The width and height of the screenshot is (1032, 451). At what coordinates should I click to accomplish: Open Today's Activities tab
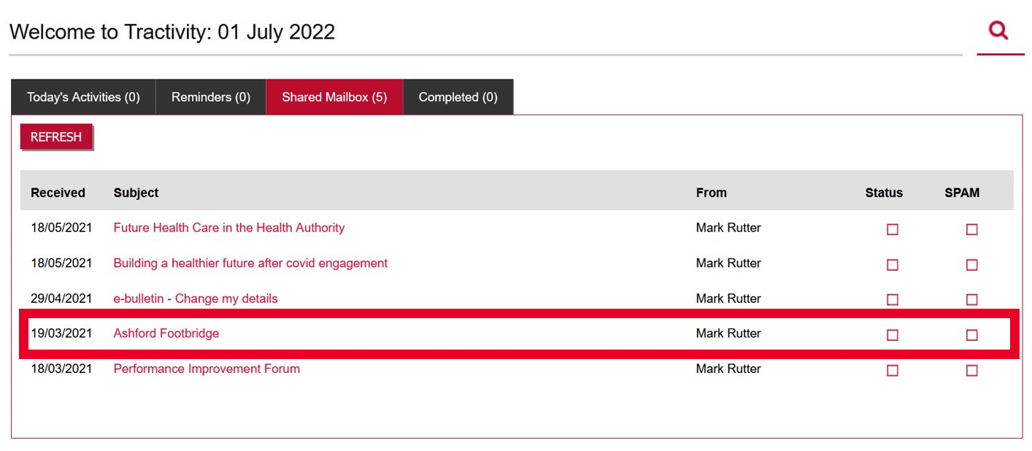point(83,97)
